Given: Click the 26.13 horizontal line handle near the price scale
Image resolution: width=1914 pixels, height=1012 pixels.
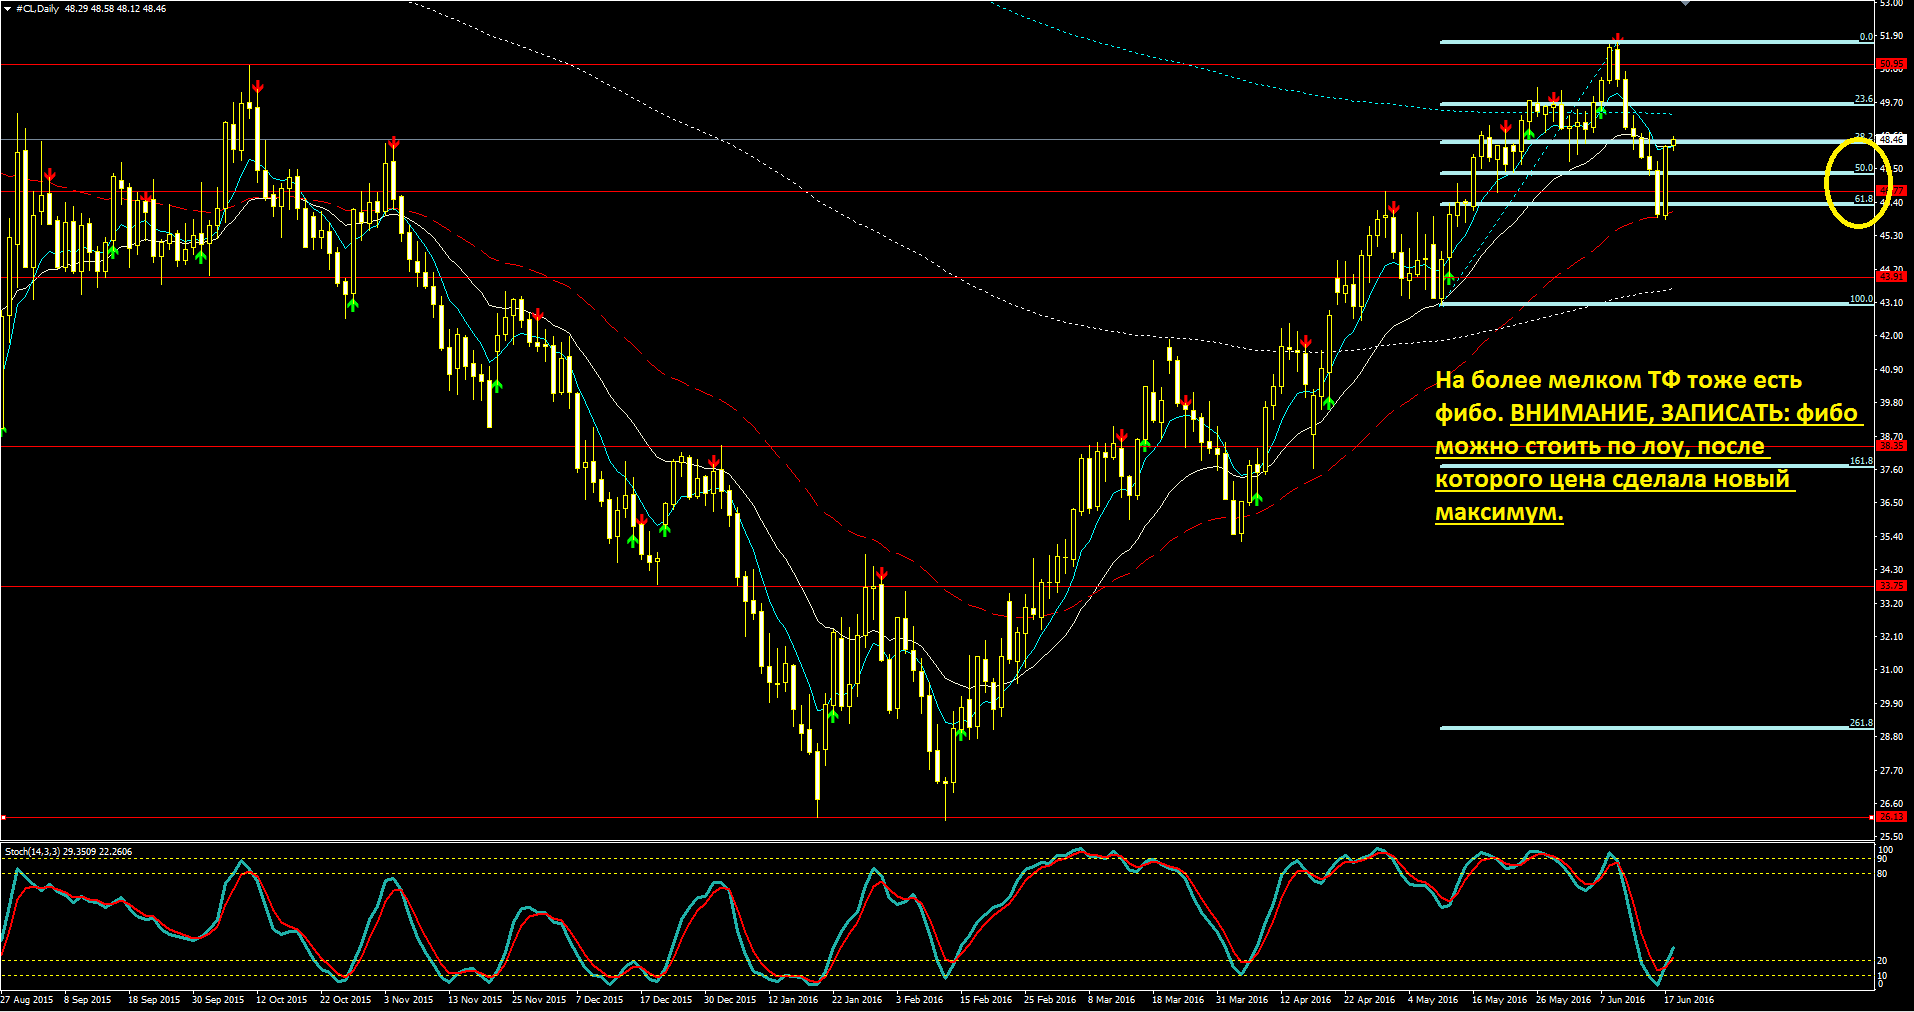Looking at the screenshot, I should [1872, 817].
